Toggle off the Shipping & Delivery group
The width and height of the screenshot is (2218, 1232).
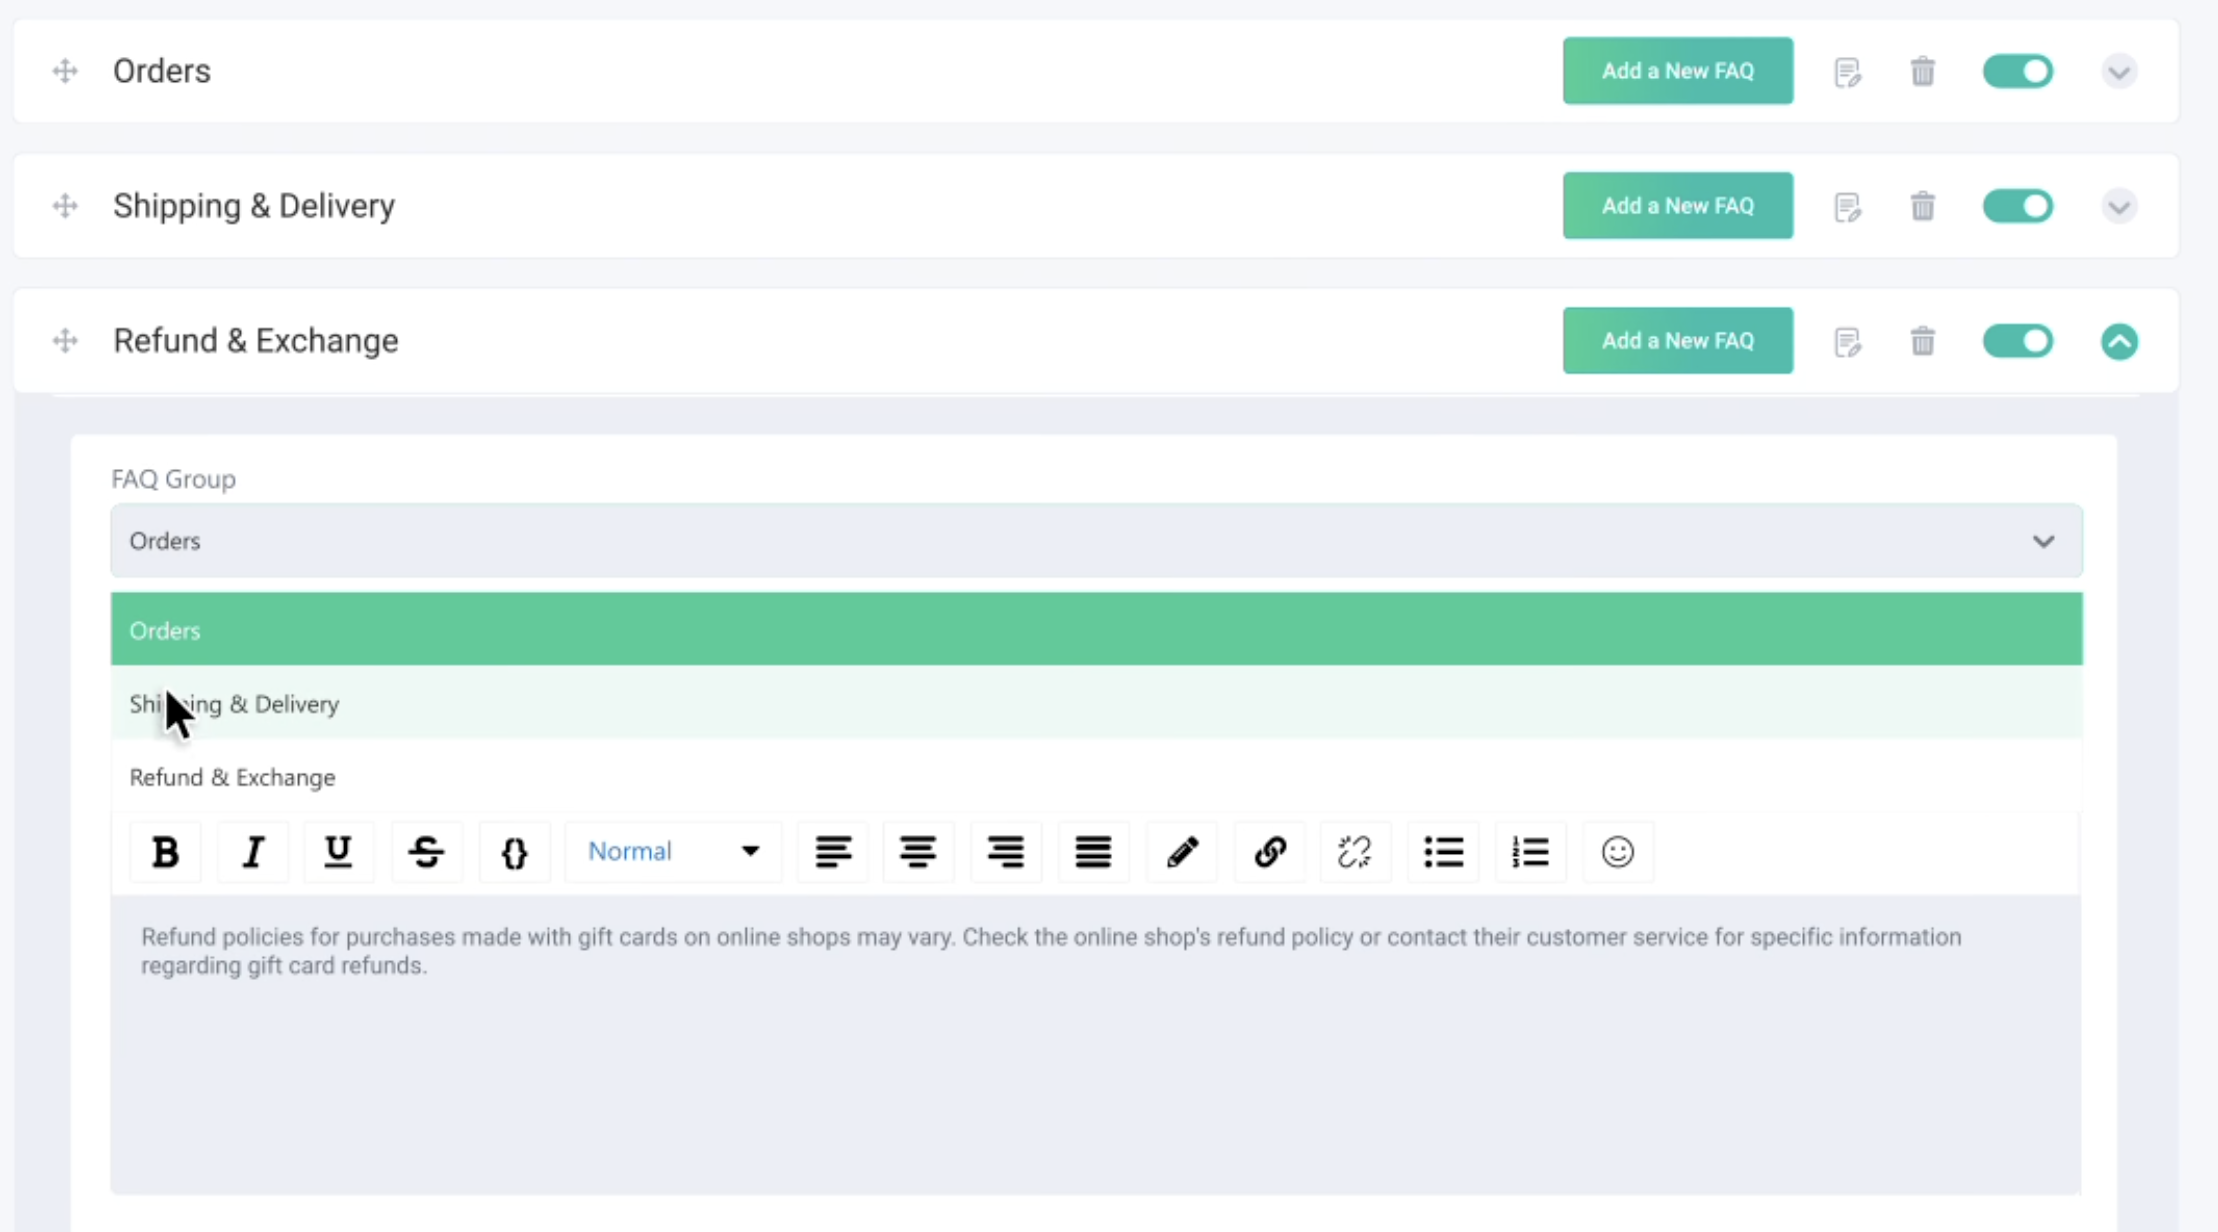pyautogui.click(x=2018, y=206)
